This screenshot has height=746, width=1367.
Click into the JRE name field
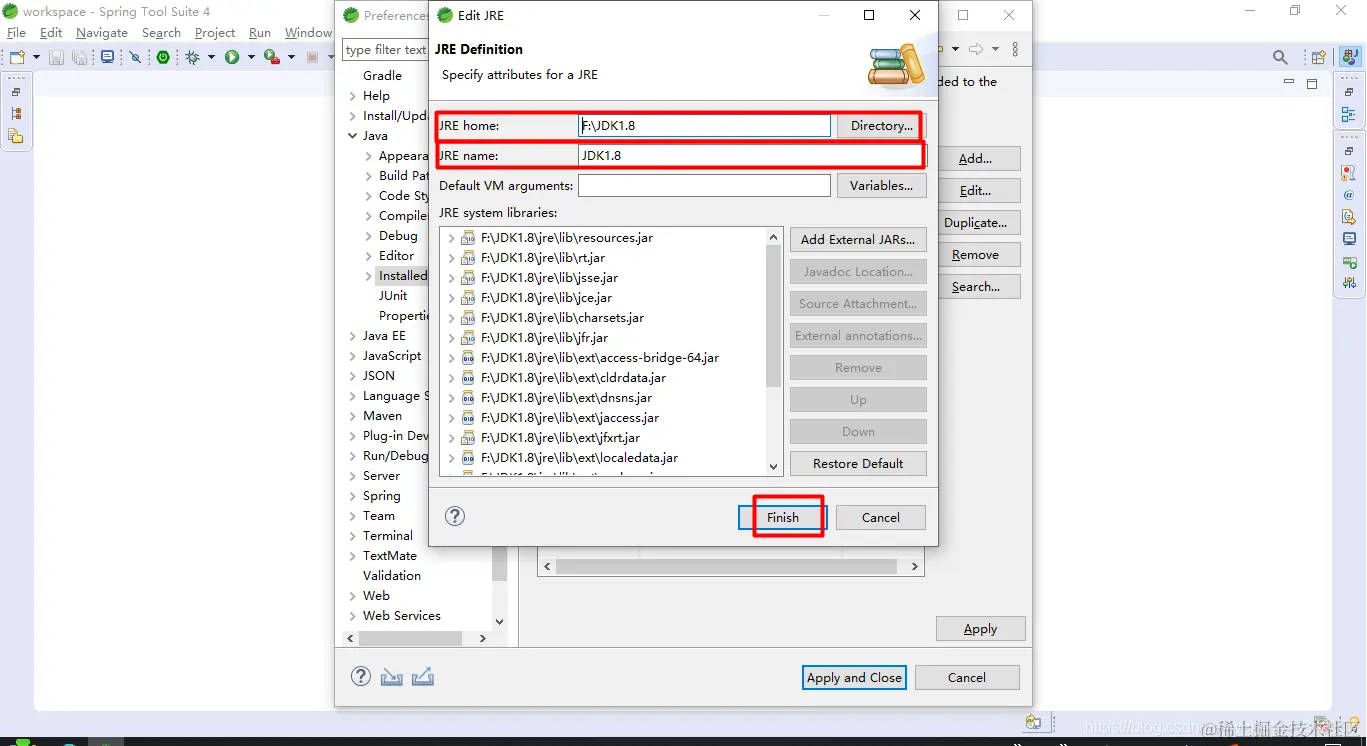pyautogui.click(x=750, y=156)
